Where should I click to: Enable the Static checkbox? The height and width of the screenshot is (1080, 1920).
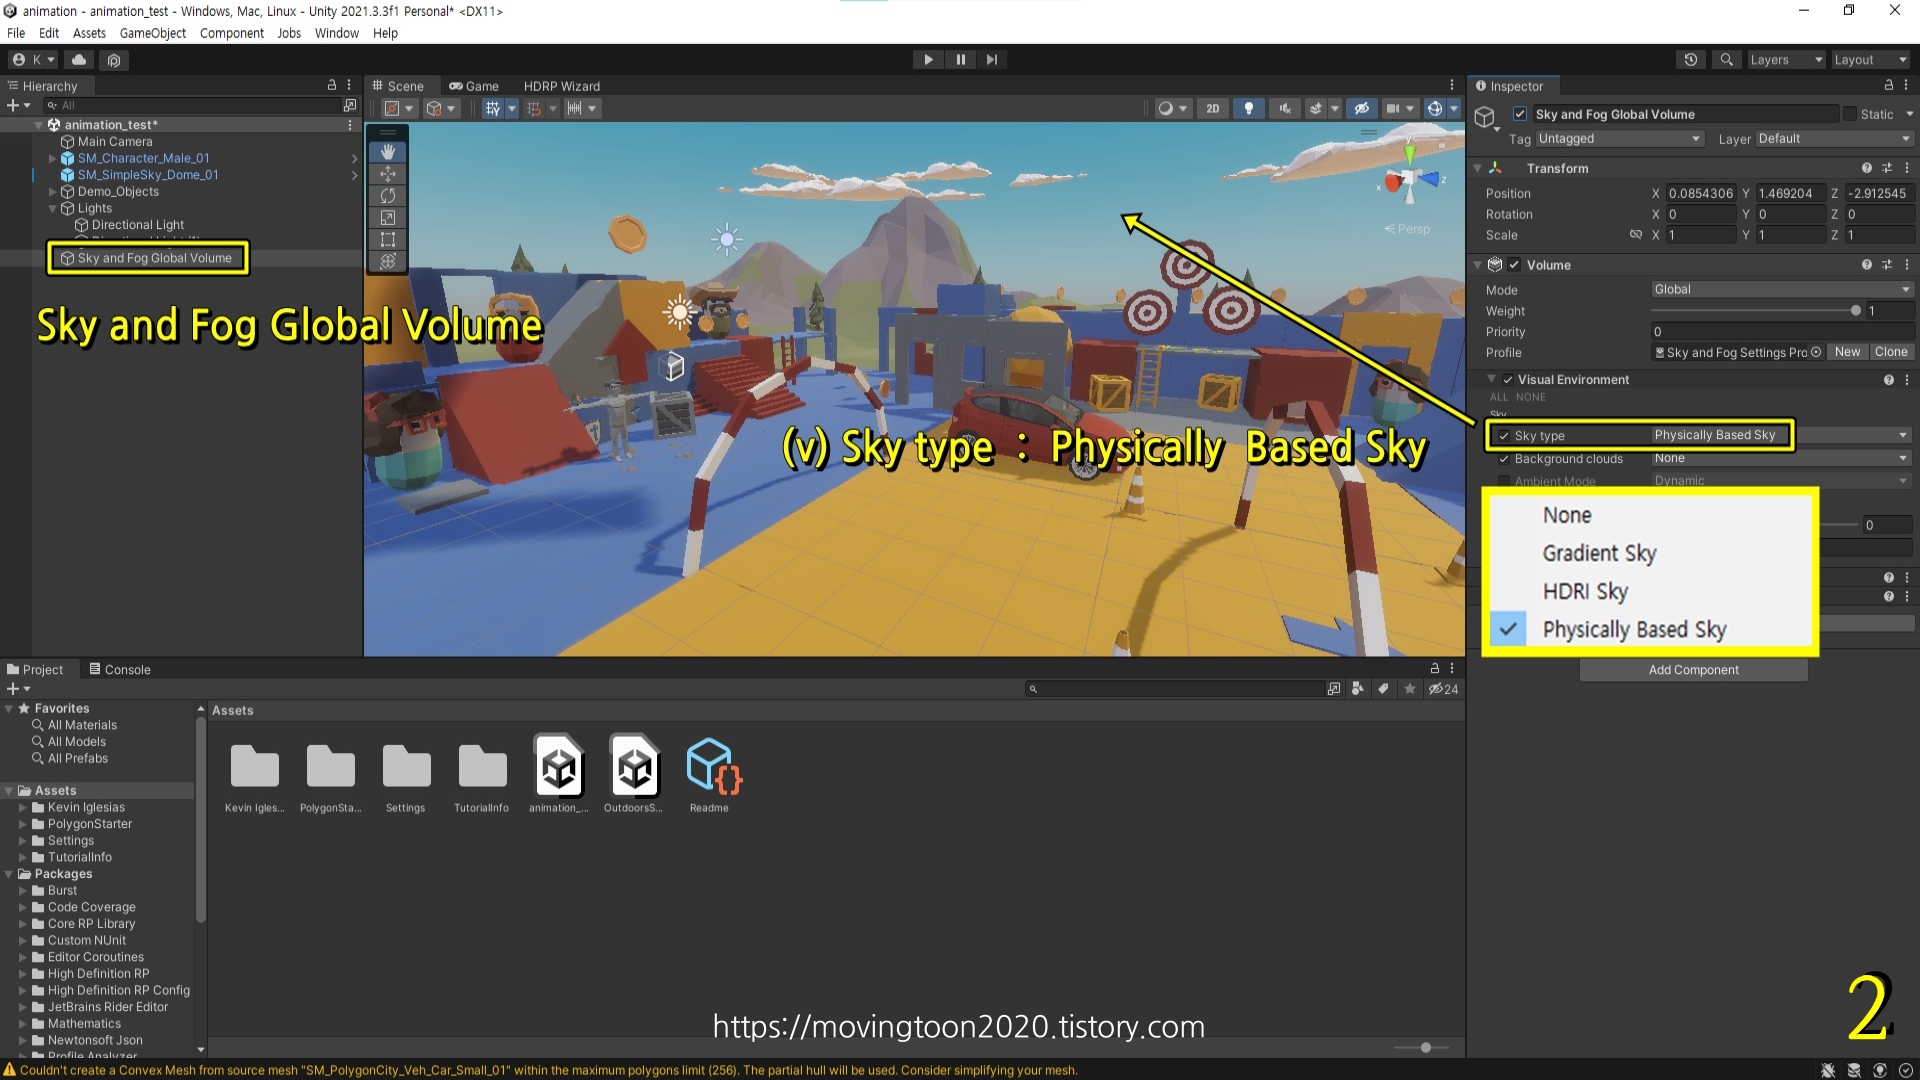click(1850, 114)
